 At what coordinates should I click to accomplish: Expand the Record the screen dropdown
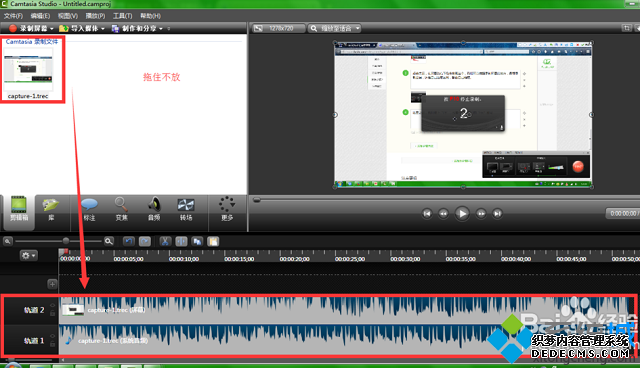(51, 29)
